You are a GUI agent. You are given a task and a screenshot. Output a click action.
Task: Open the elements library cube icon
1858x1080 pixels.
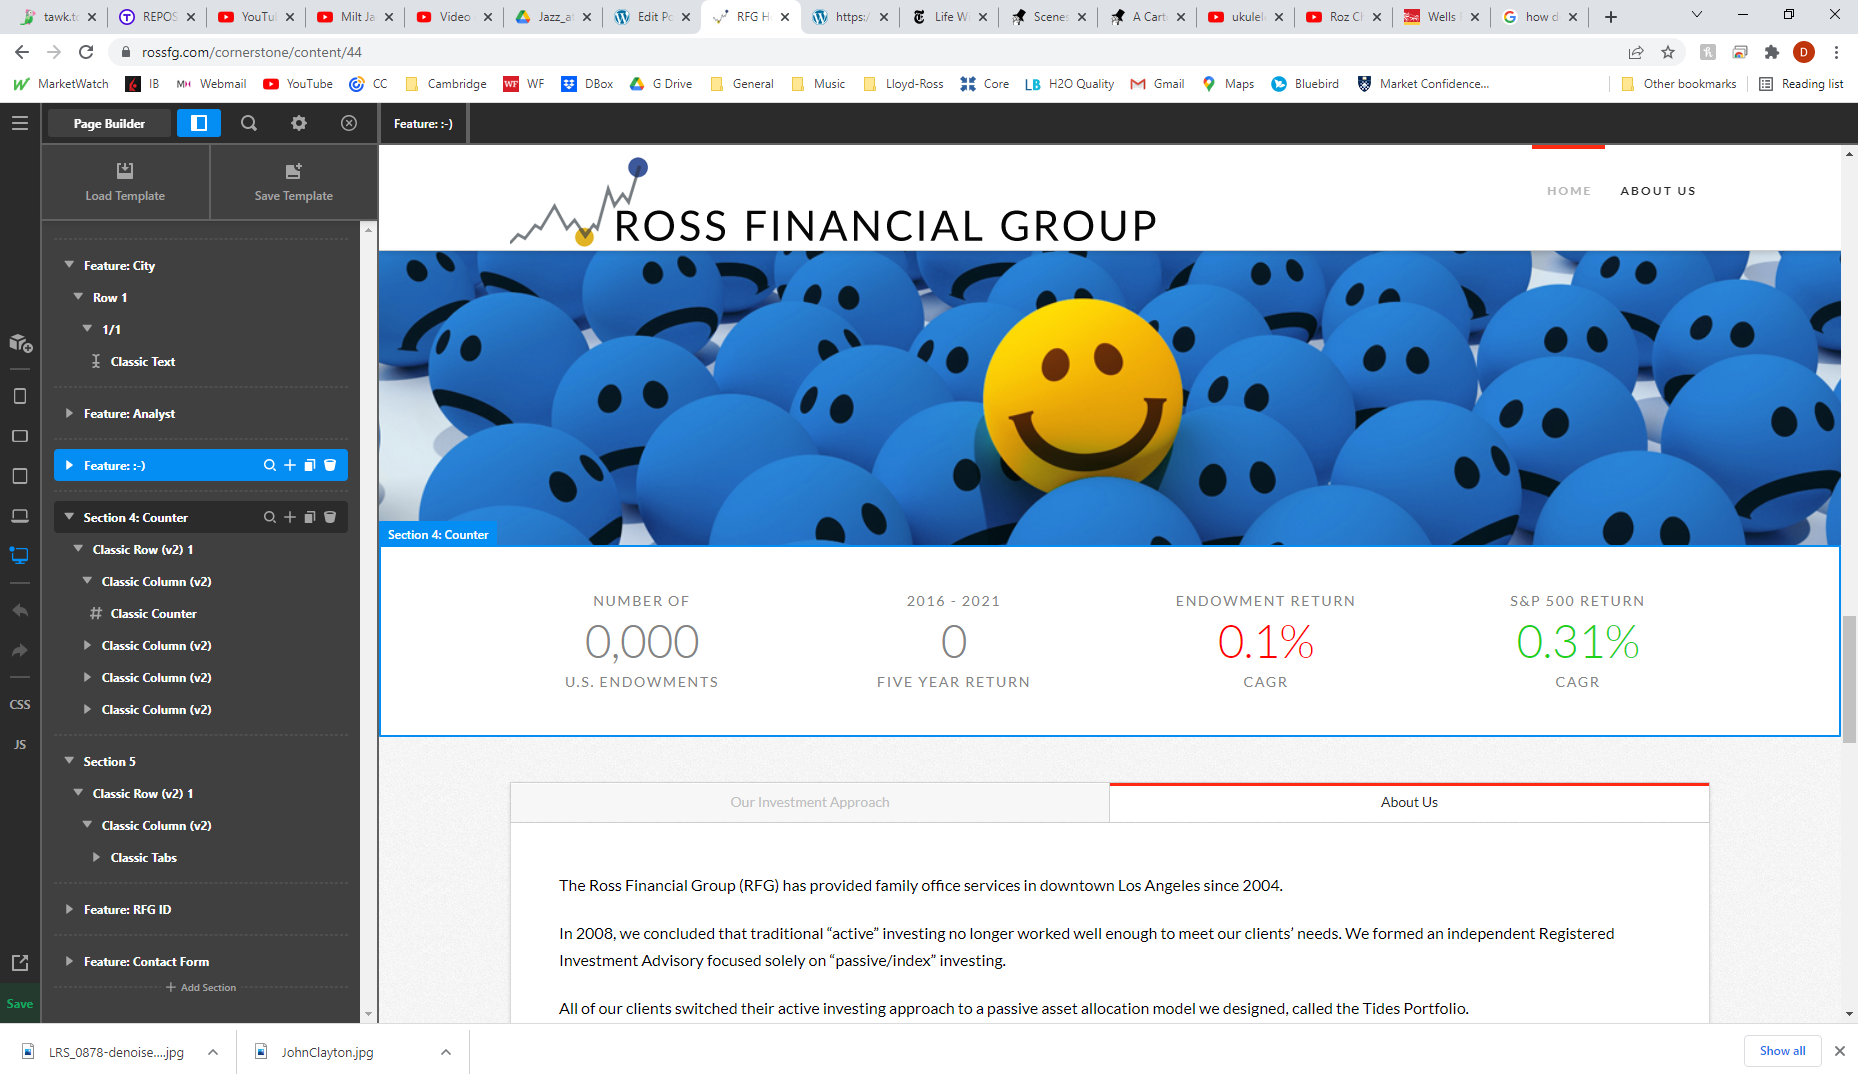20,343
